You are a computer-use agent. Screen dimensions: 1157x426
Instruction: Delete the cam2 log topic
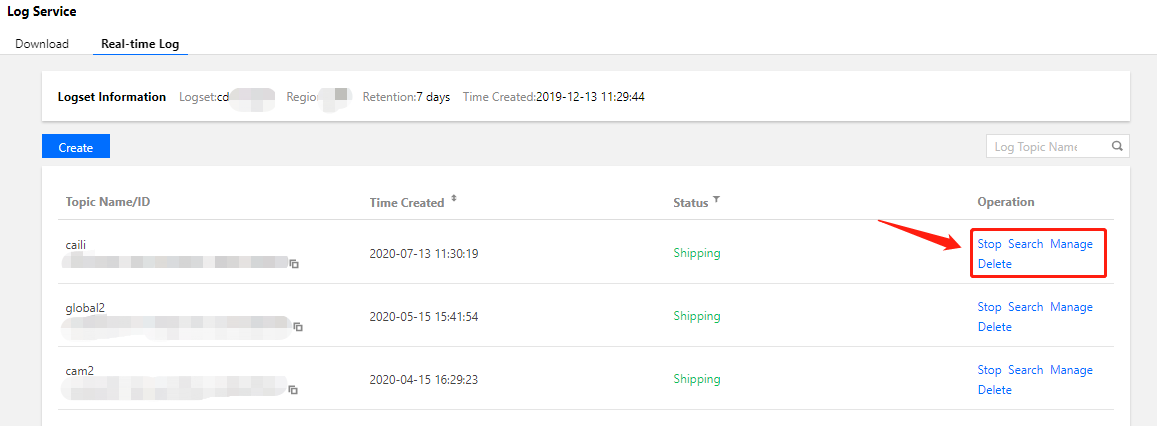tap(994, 390)
